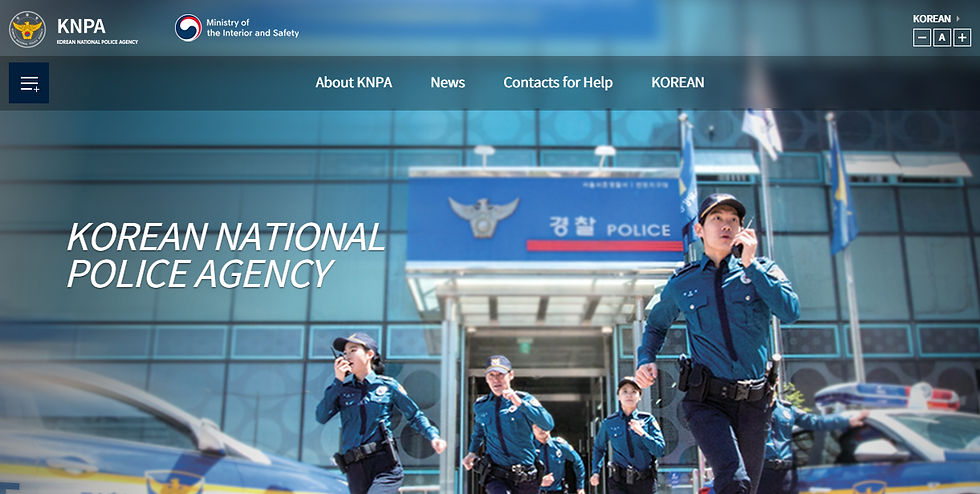Screen dimensions: 980x494
Task: Increase font size with plus button
Action: (x=962, y=38)
